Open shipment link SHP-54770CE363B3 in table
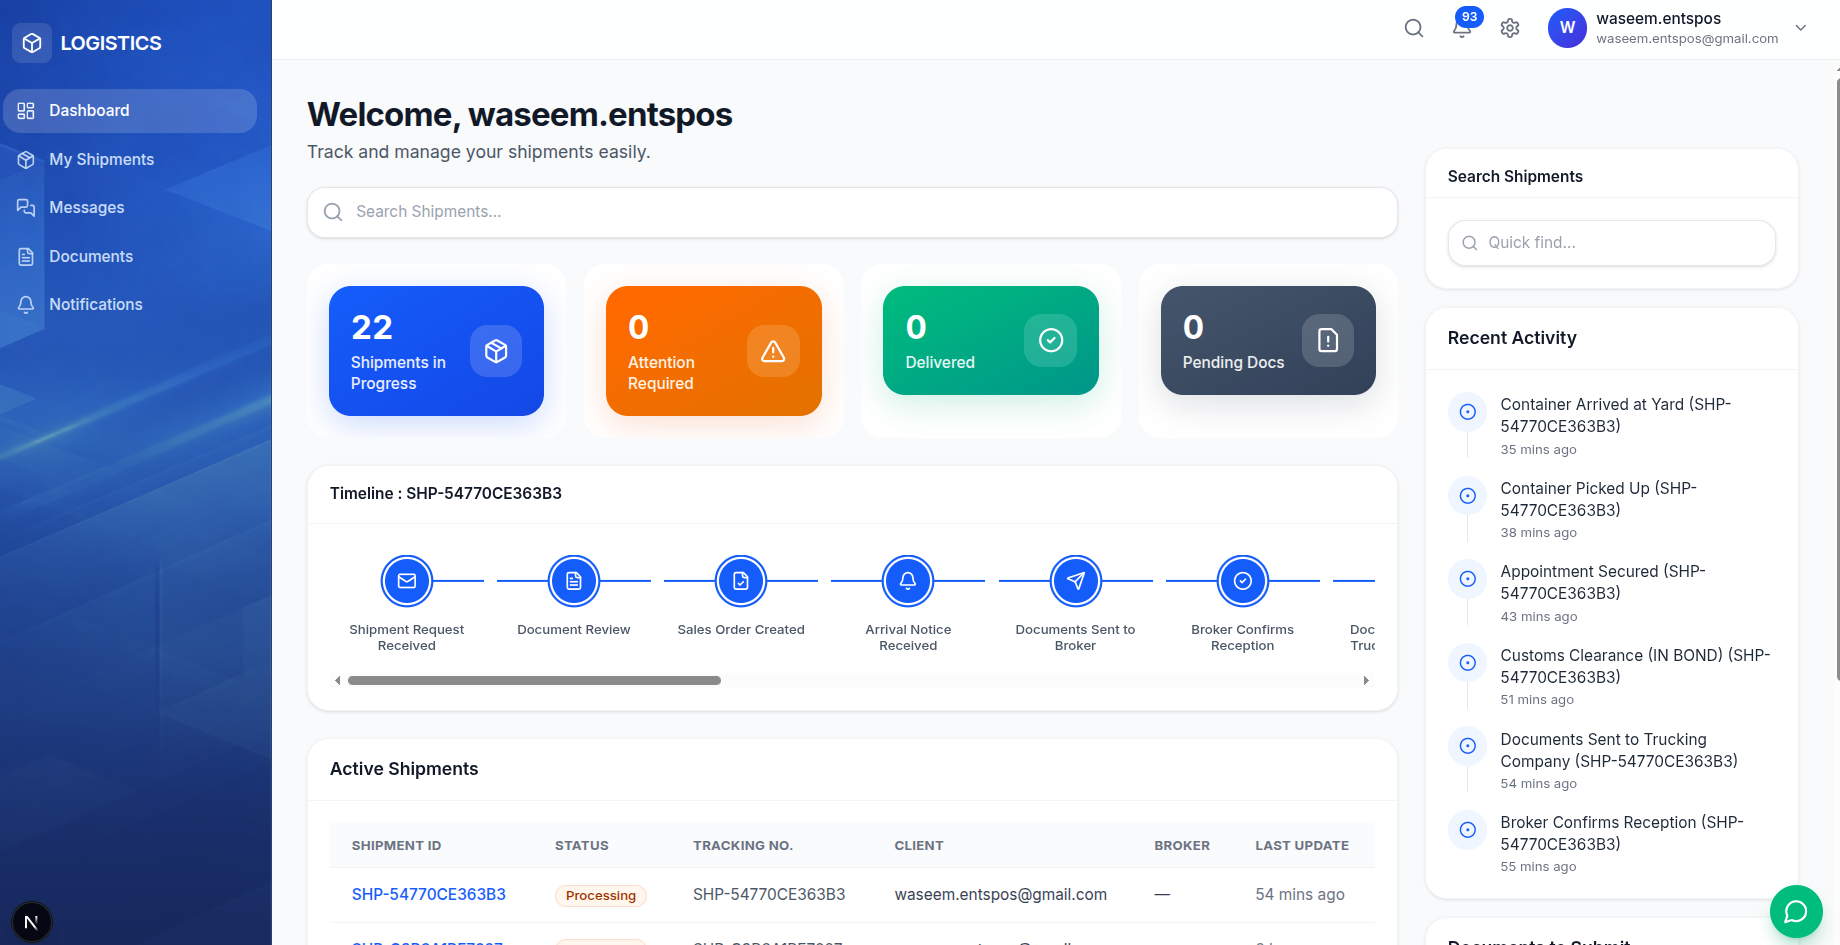Image resolution: width=1840 pixels, height=945 pixels. (429, 895)
